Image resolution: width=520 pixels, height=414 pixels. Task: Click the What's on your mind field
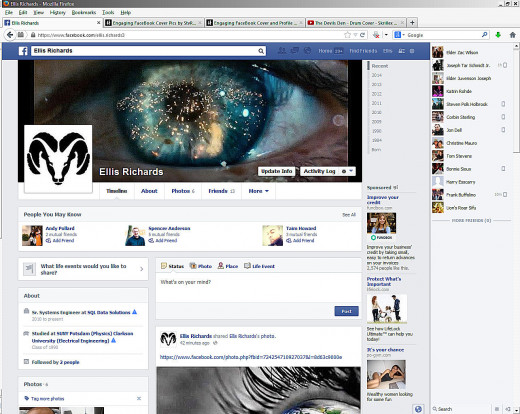(x=259, y=287)
